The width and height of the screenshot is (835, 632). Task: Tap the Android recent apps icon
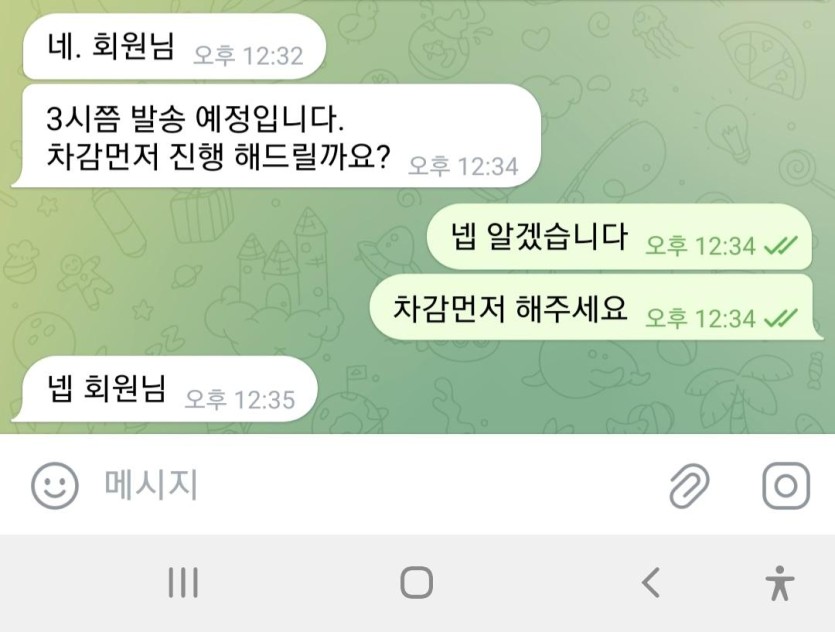tap(184, 582)
